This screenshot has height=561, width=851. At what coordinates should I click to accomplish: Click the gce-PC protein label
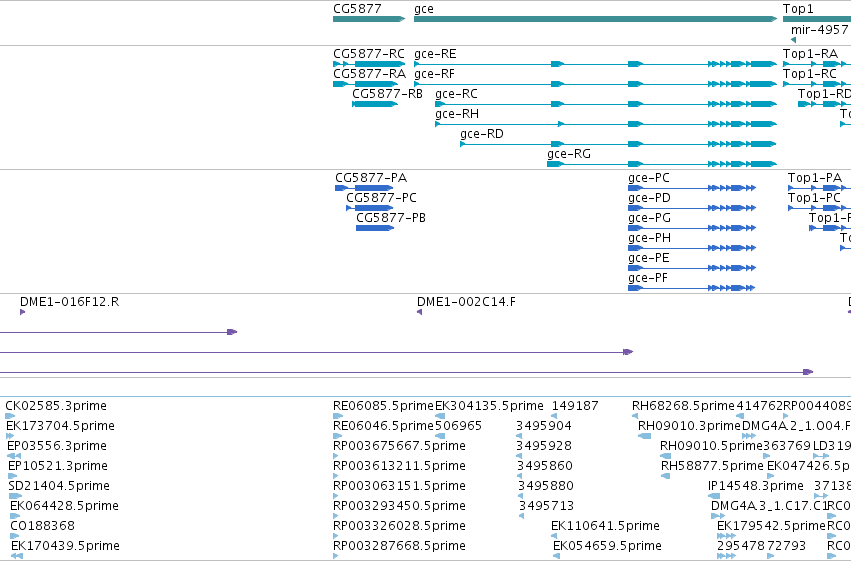(649, 178)
